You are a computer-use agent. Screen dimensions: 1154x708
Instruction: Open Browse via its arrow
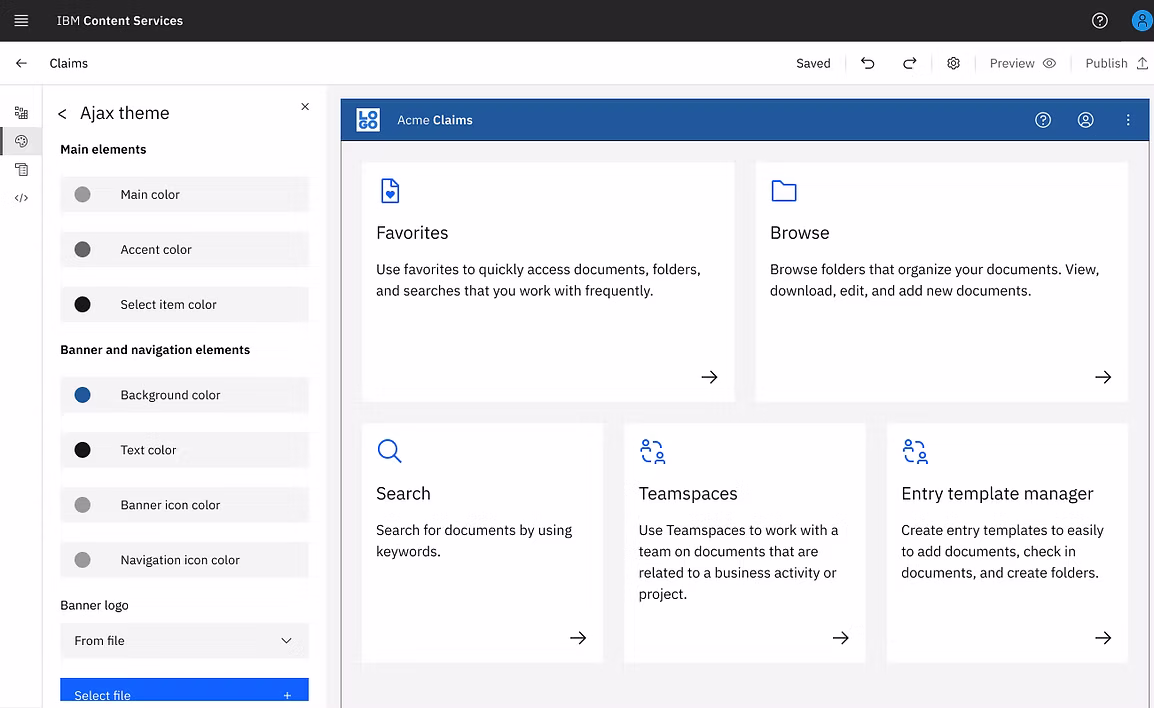click(1102, 377)
